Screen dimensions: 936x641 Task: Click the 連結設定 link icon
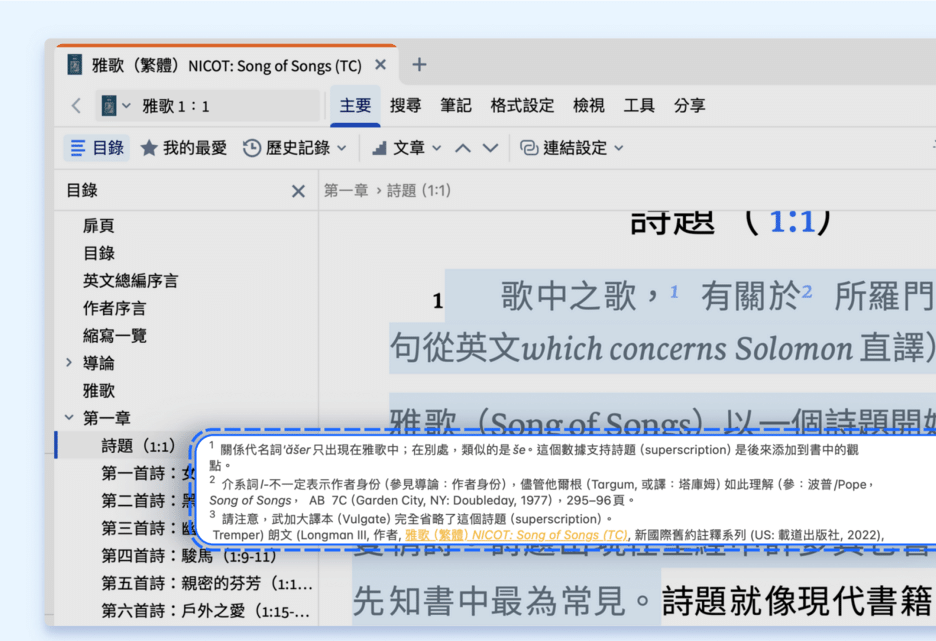coord(529,147)
